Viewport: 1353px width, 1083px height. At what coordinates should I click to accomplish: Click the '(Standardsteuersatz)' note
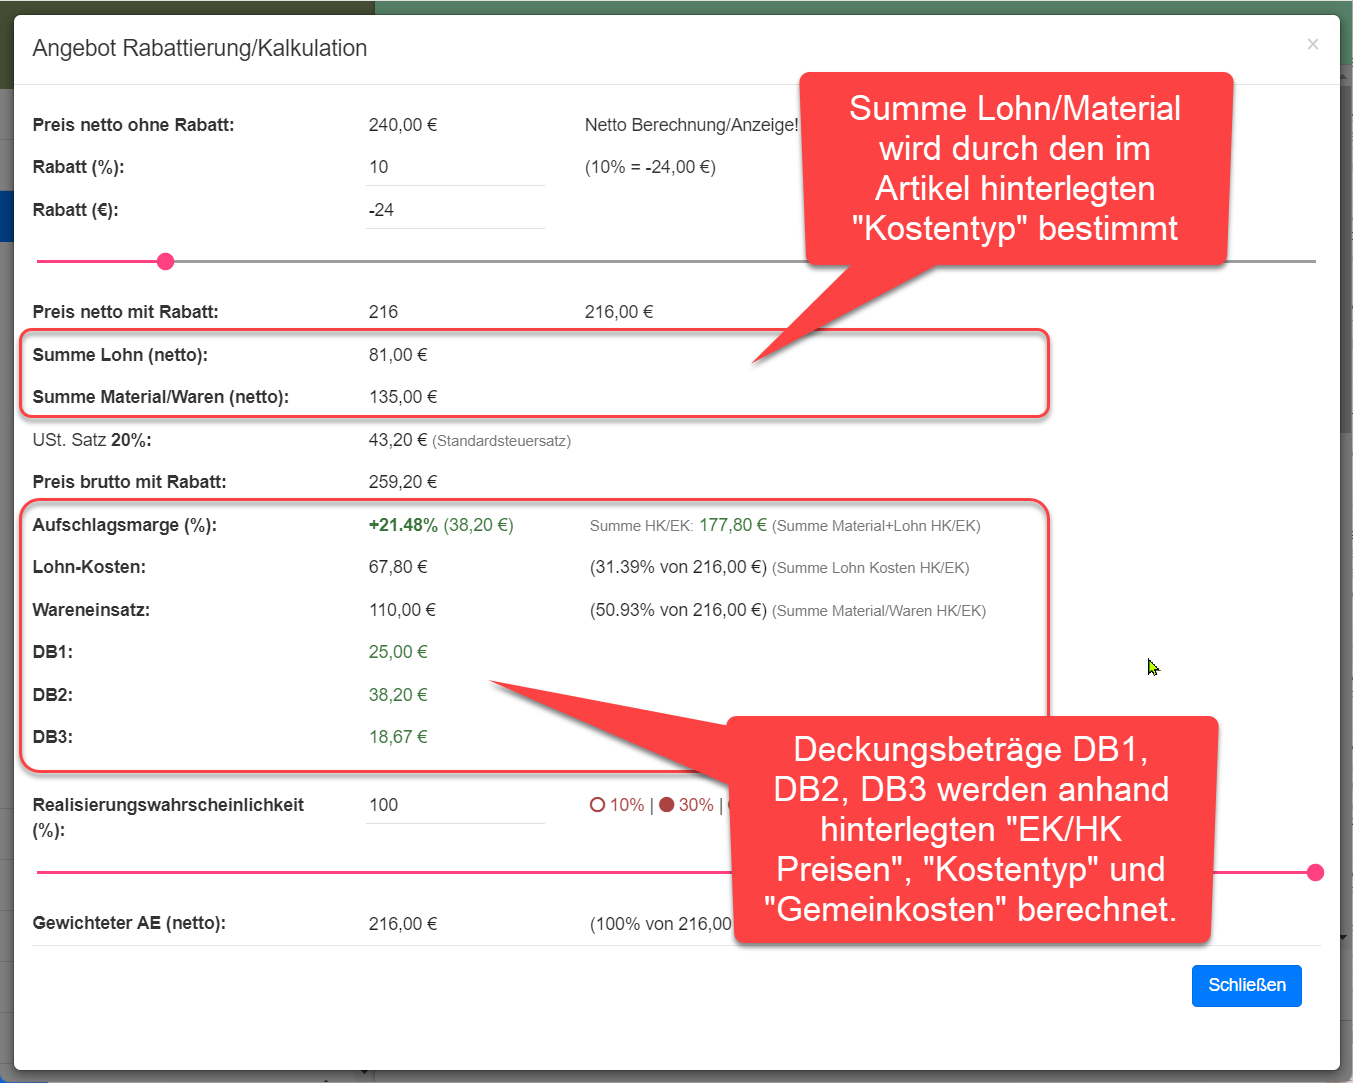[x=502, y=441]
